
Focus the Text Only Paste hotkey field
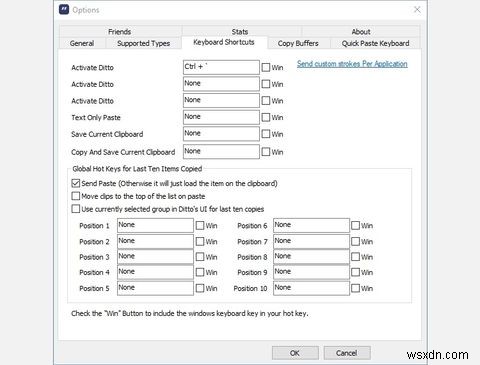221,117
